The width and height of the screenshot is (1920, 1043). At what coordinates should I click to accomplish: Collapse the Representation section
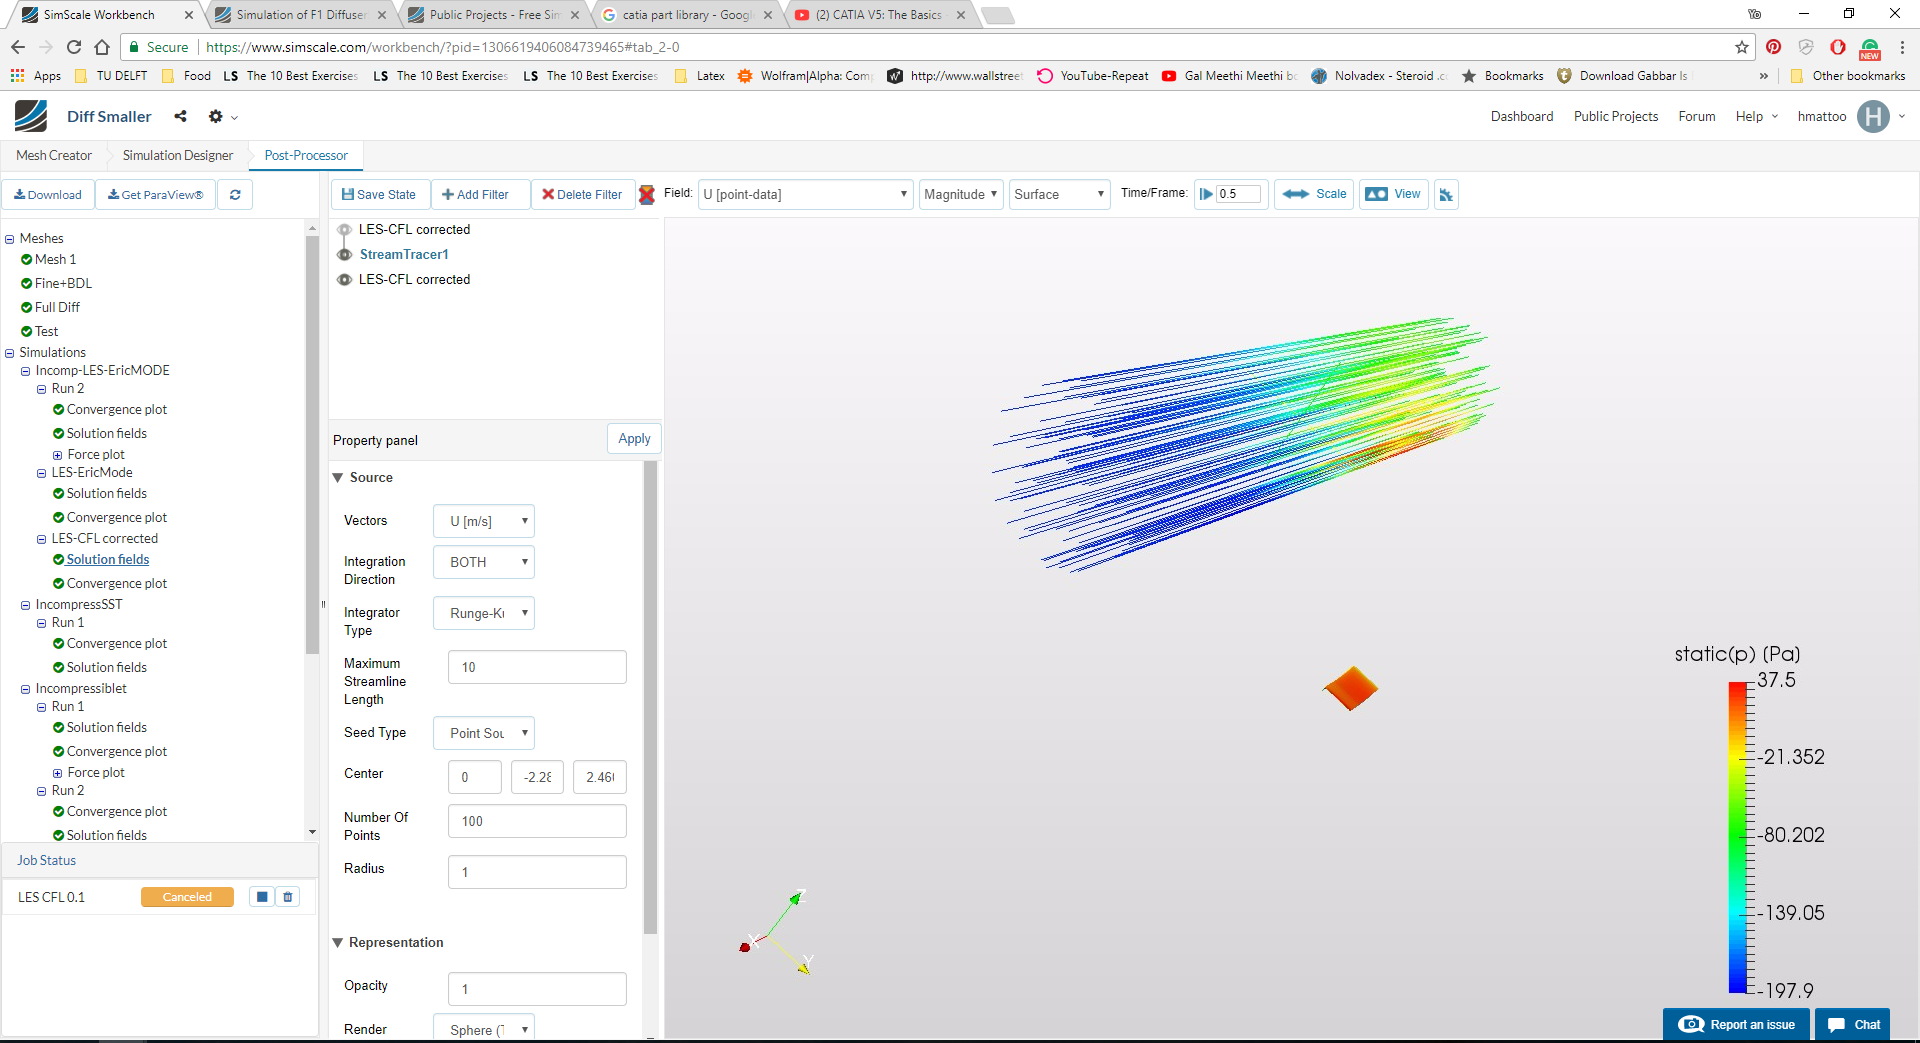click(338, 943)
